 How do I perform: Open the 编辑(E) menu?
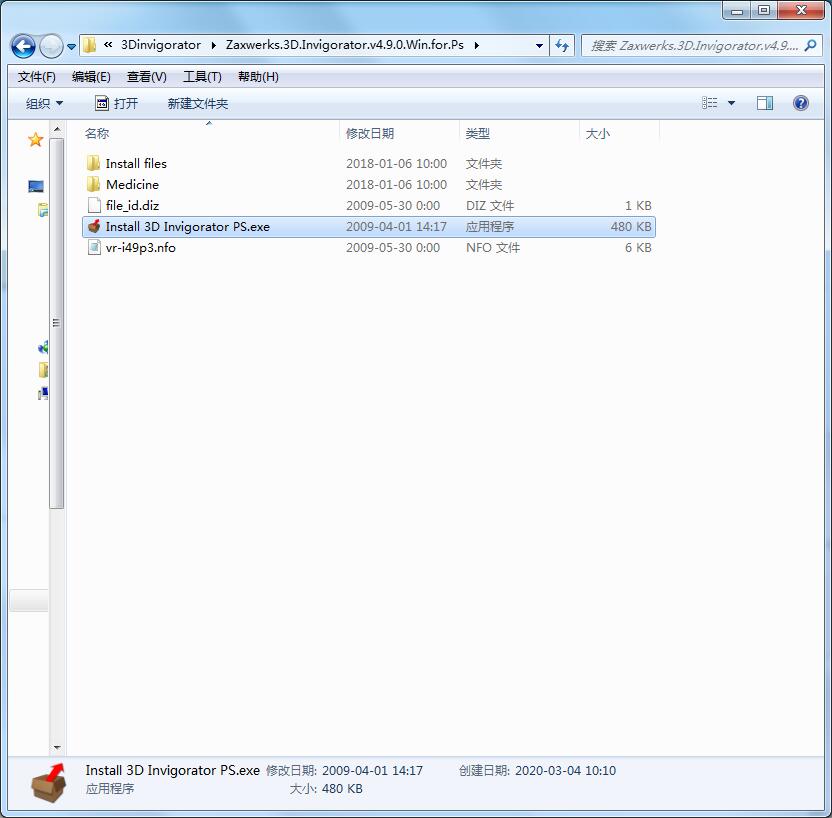pos(91,77)
